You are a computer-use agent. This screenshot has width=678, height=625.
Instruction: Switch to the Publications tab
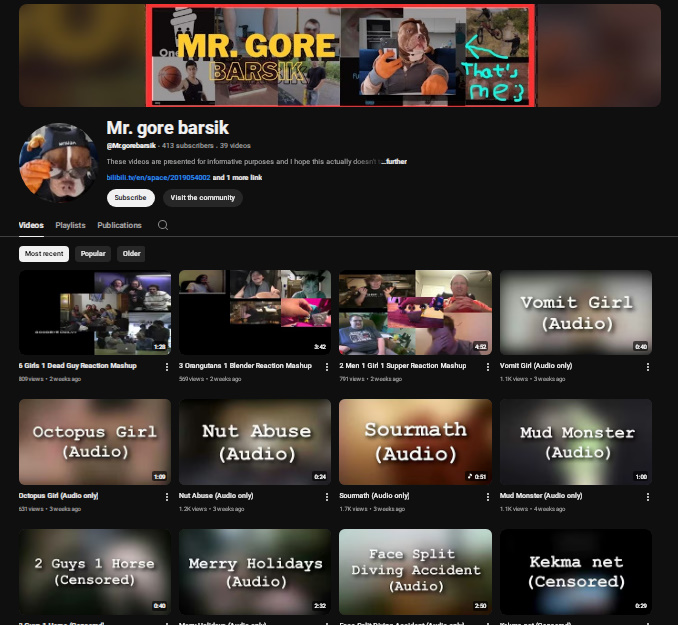click(119, 226)
